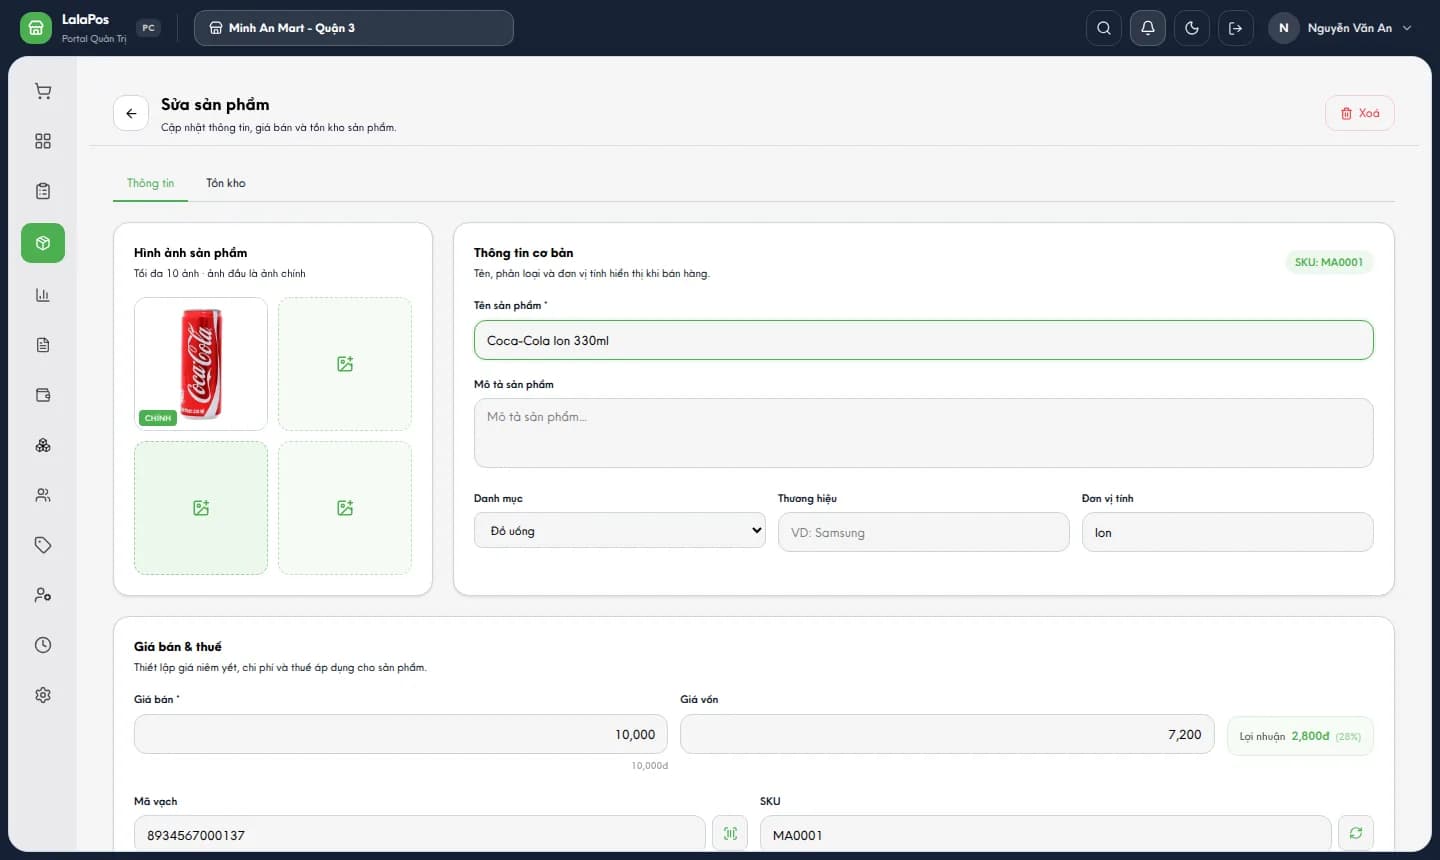Click the LalaPos storefront logo
Screen dimensions: 1440x860
pos(36,28)
